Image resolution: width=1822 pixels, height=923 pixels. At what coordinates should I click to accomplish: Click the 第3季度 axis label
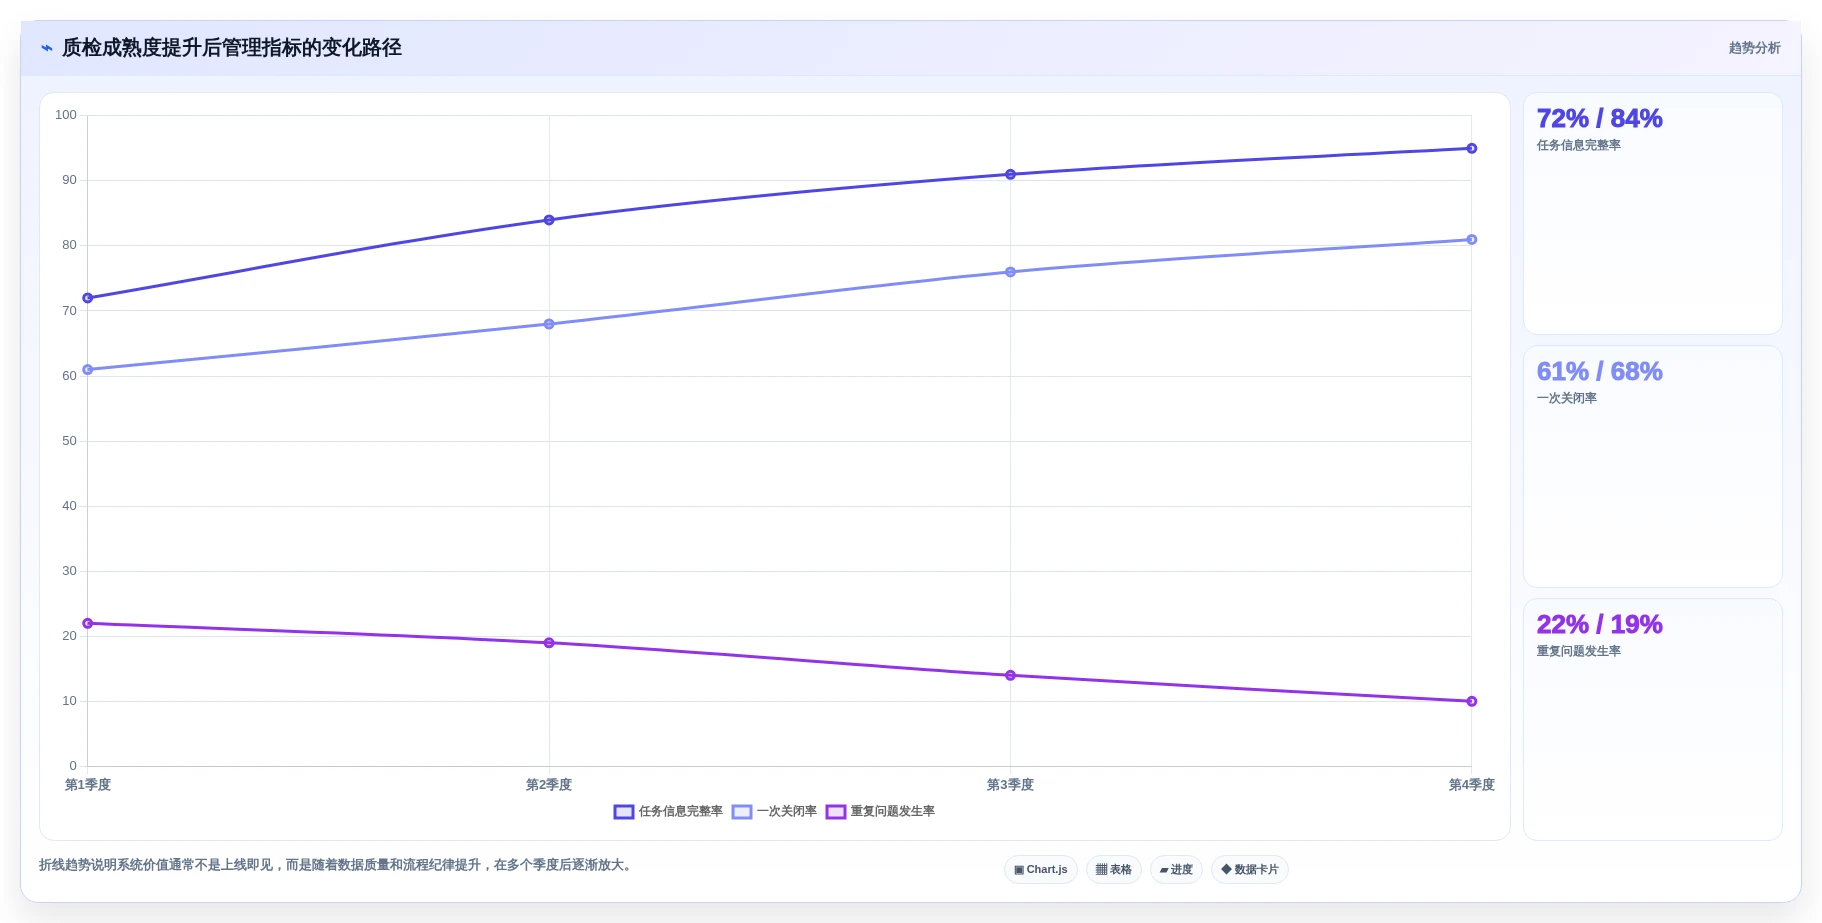[x=1010, y=785]
